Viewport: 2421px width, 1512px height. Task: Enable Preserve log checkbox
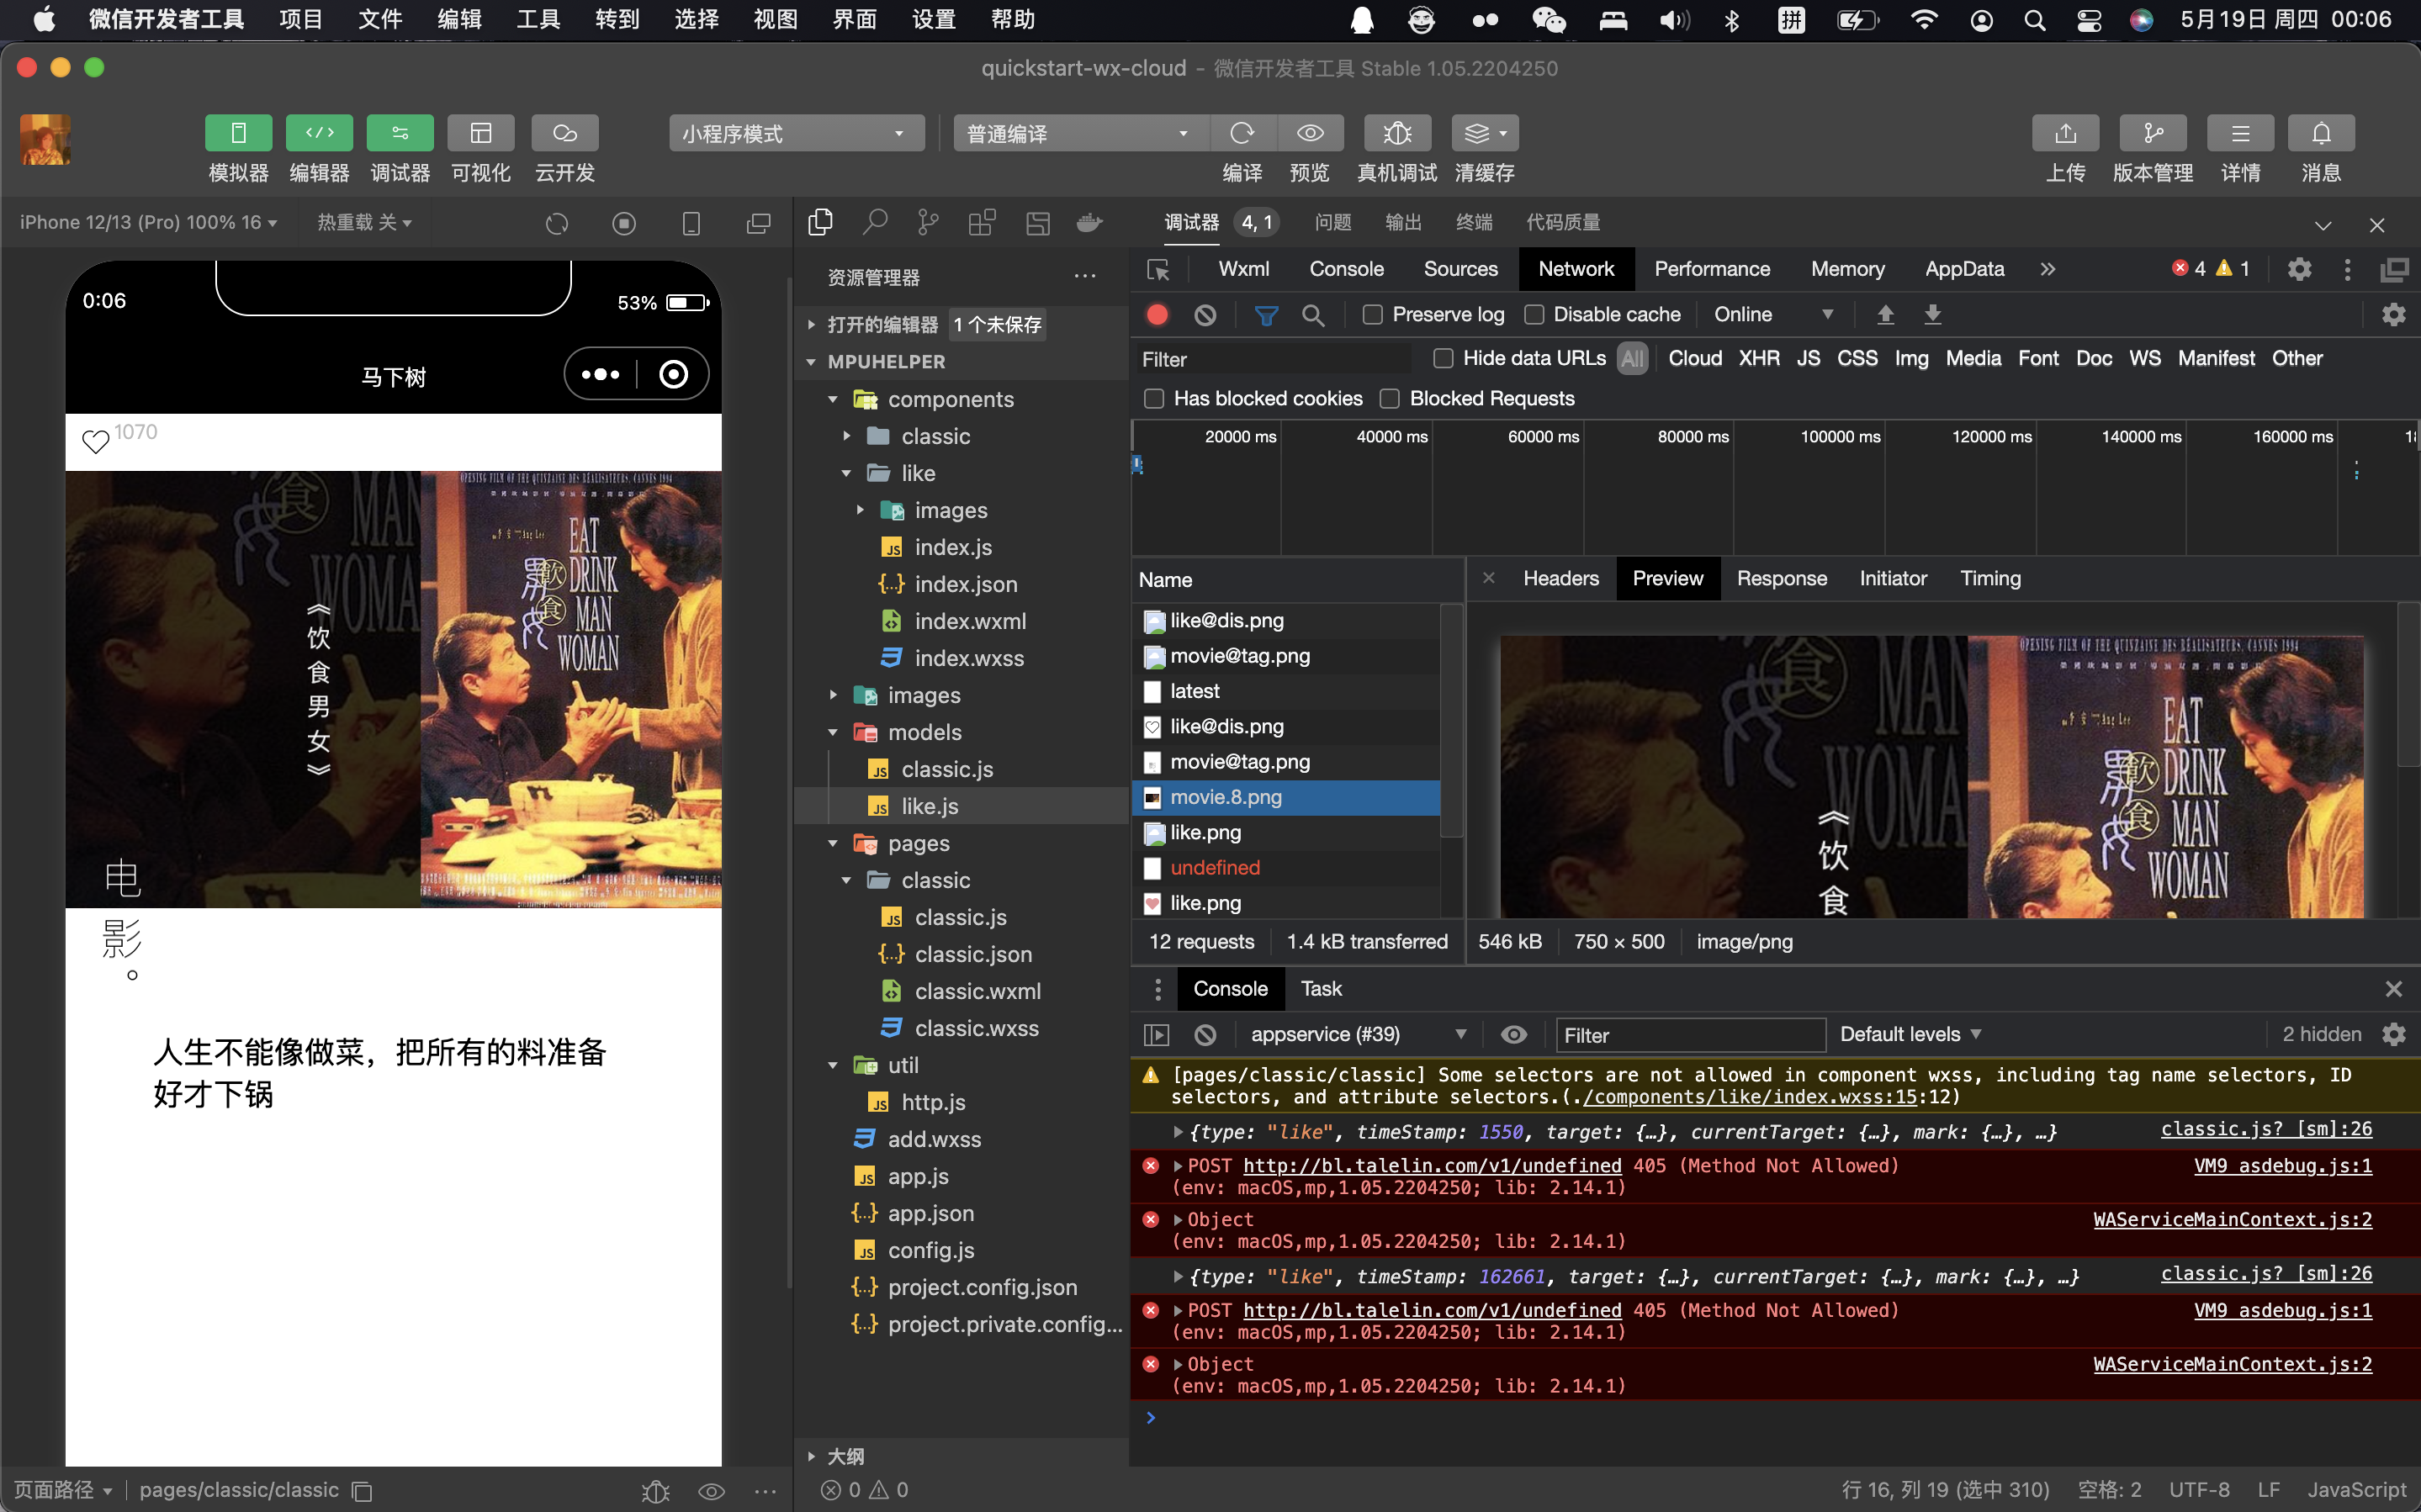[1373, 315]
